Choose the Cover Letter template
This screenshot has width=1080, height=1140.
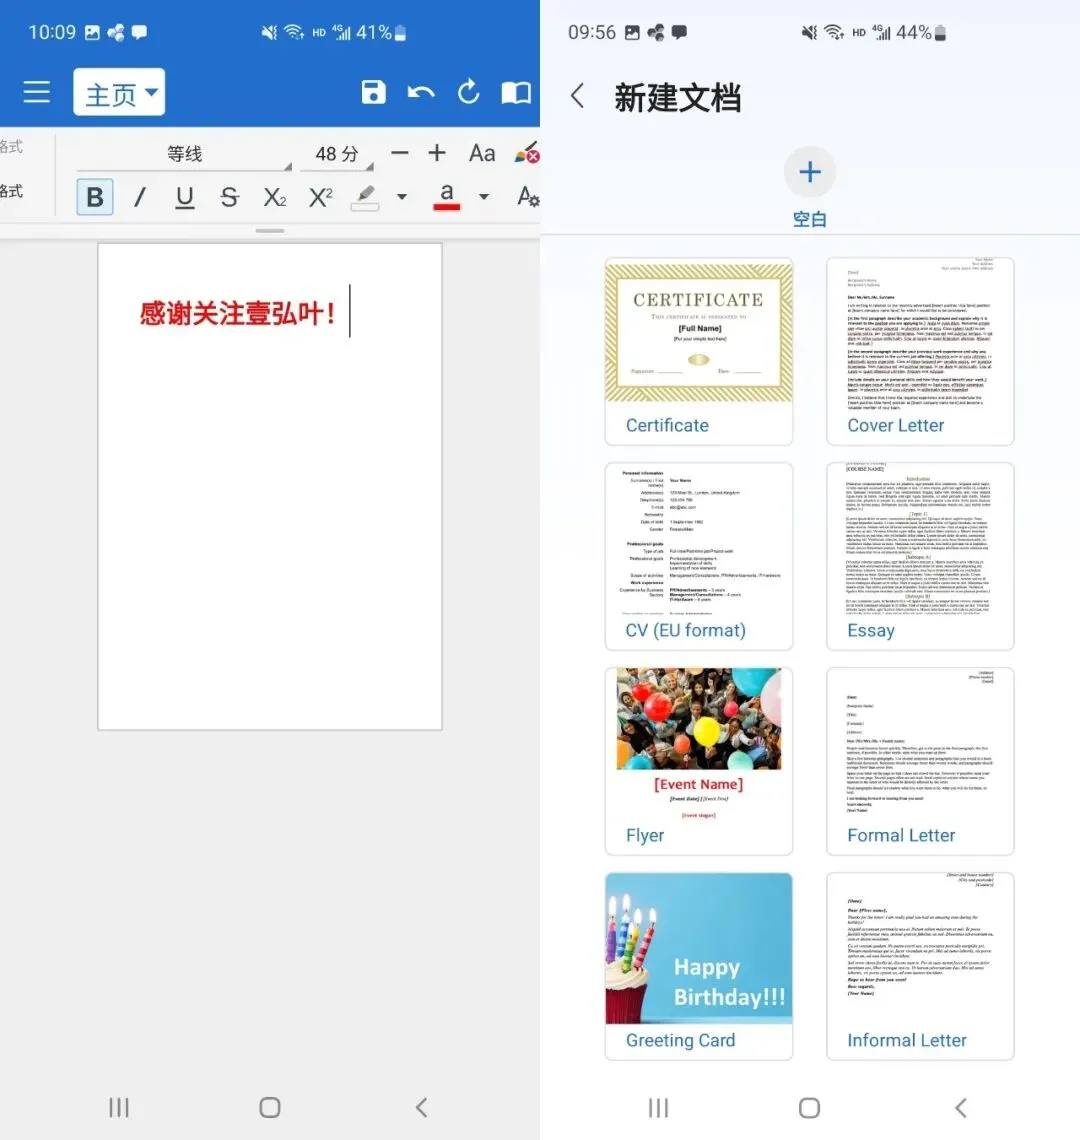click(x=920, y=351)
